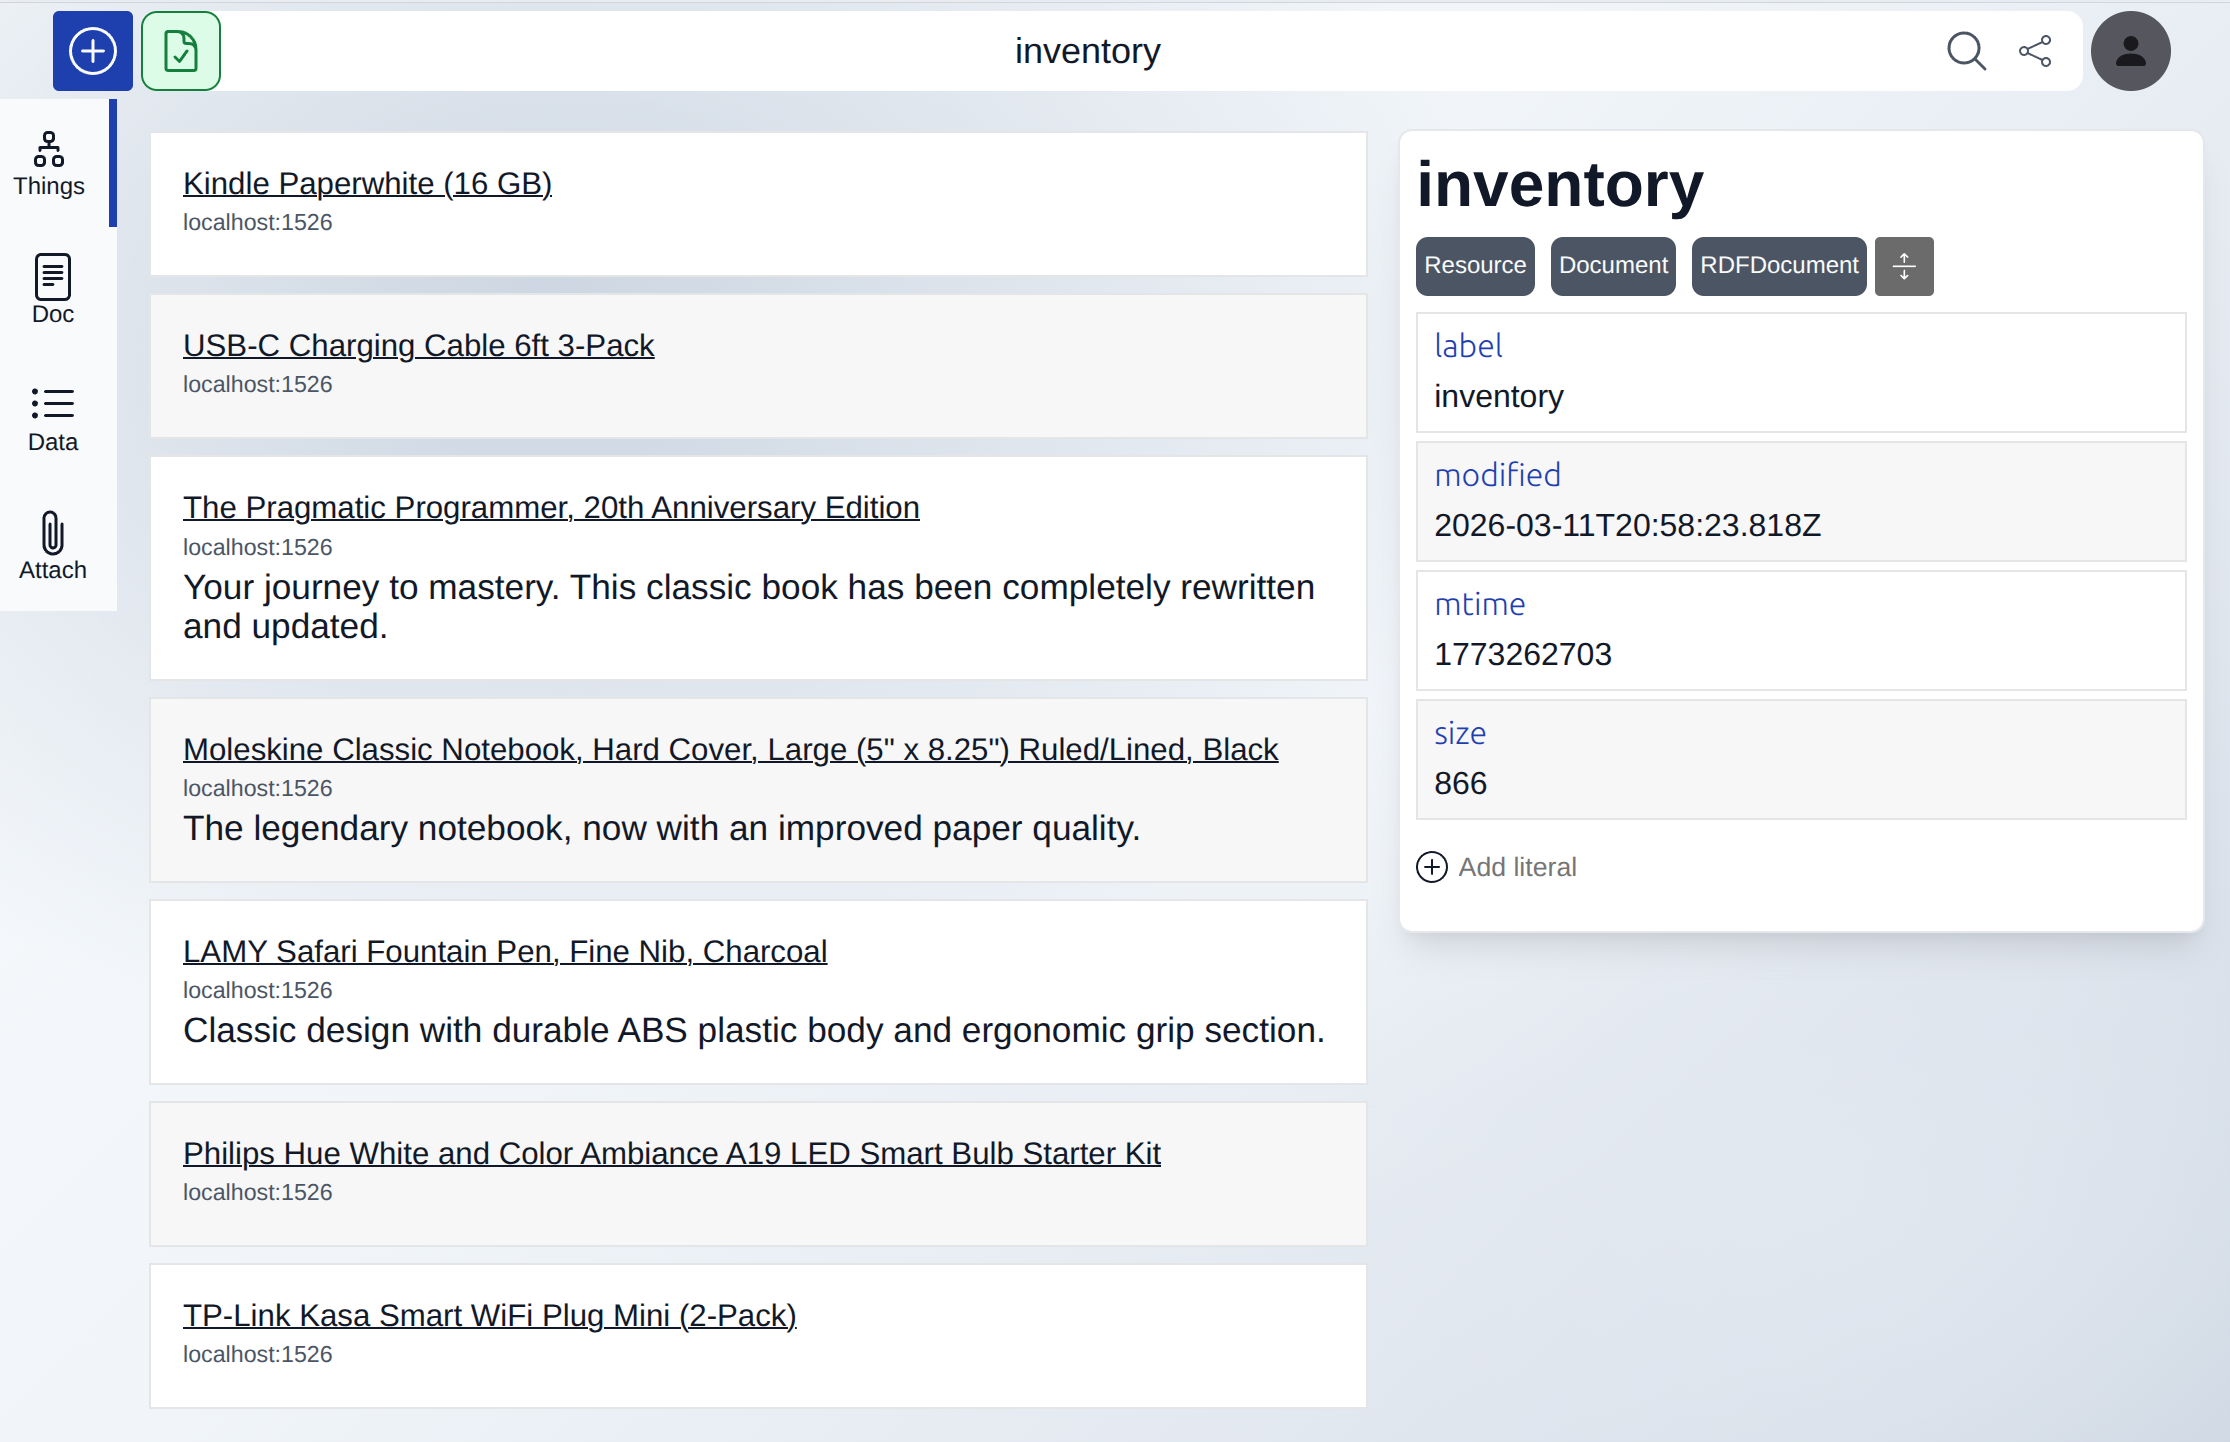Open Philips Hue Smart Bulb Starter Kit link
The width and height of the screenshot is (2230, 1442).
(671, 1153)
